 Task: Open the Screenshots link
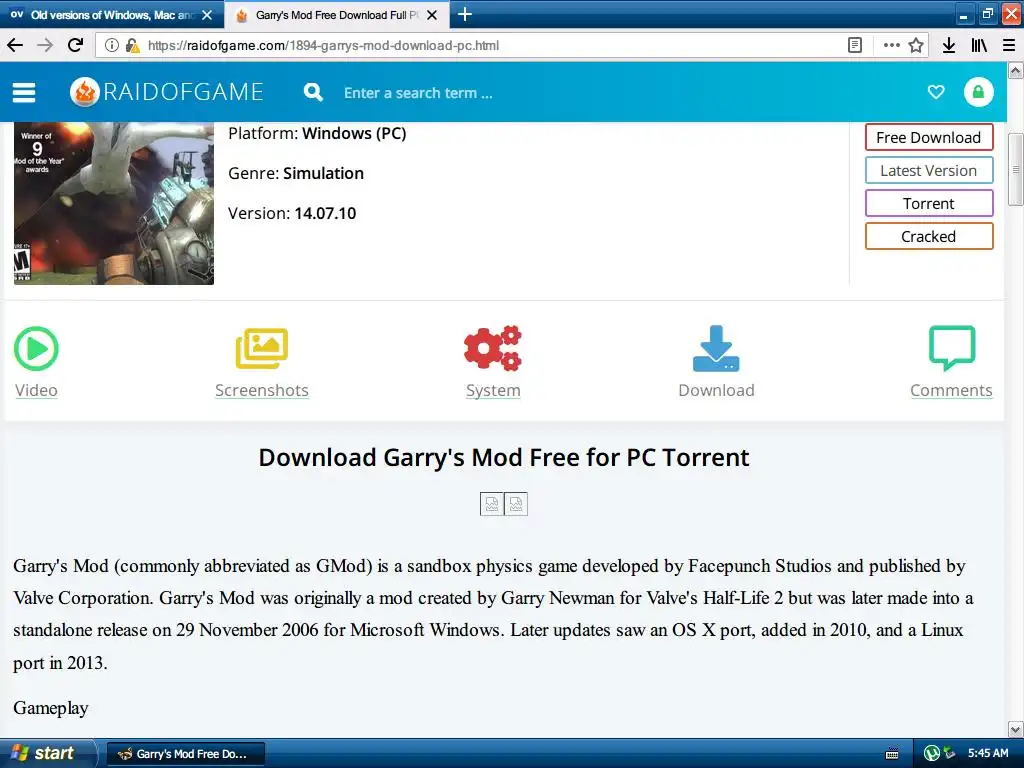click(262, 390)
